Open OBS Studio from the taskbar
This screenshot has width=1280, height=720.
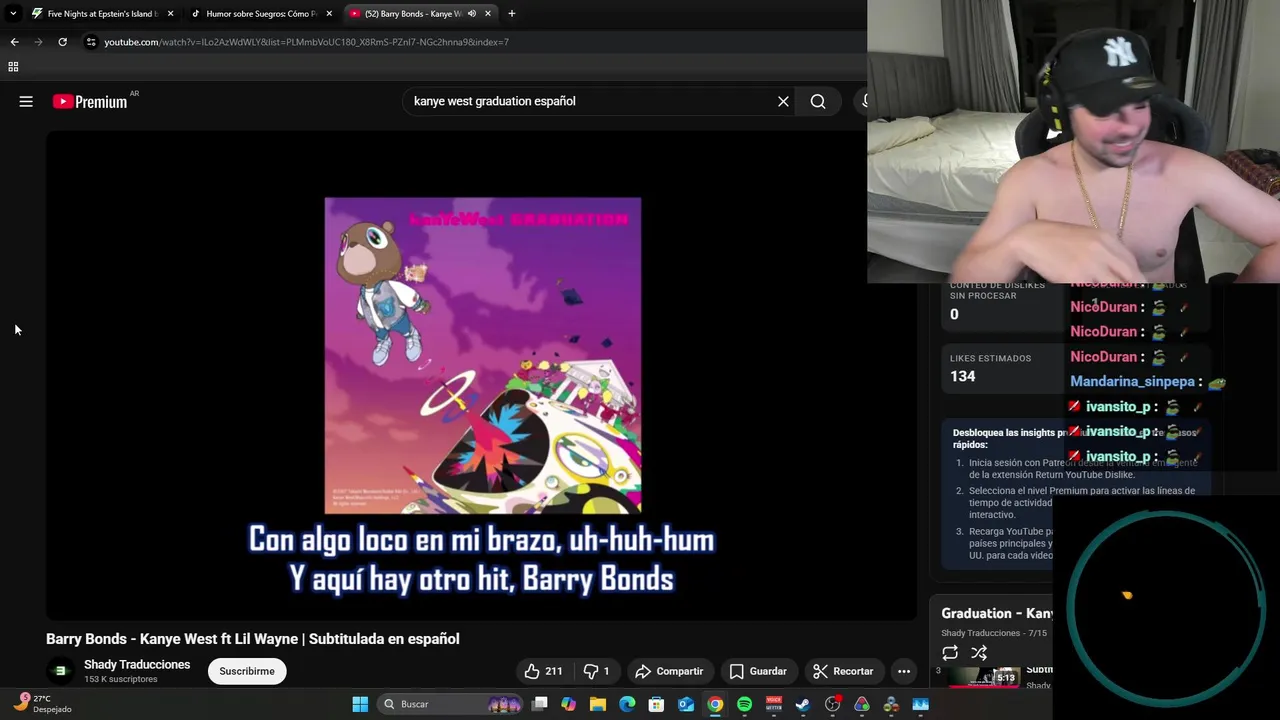(x=832, y=704)
